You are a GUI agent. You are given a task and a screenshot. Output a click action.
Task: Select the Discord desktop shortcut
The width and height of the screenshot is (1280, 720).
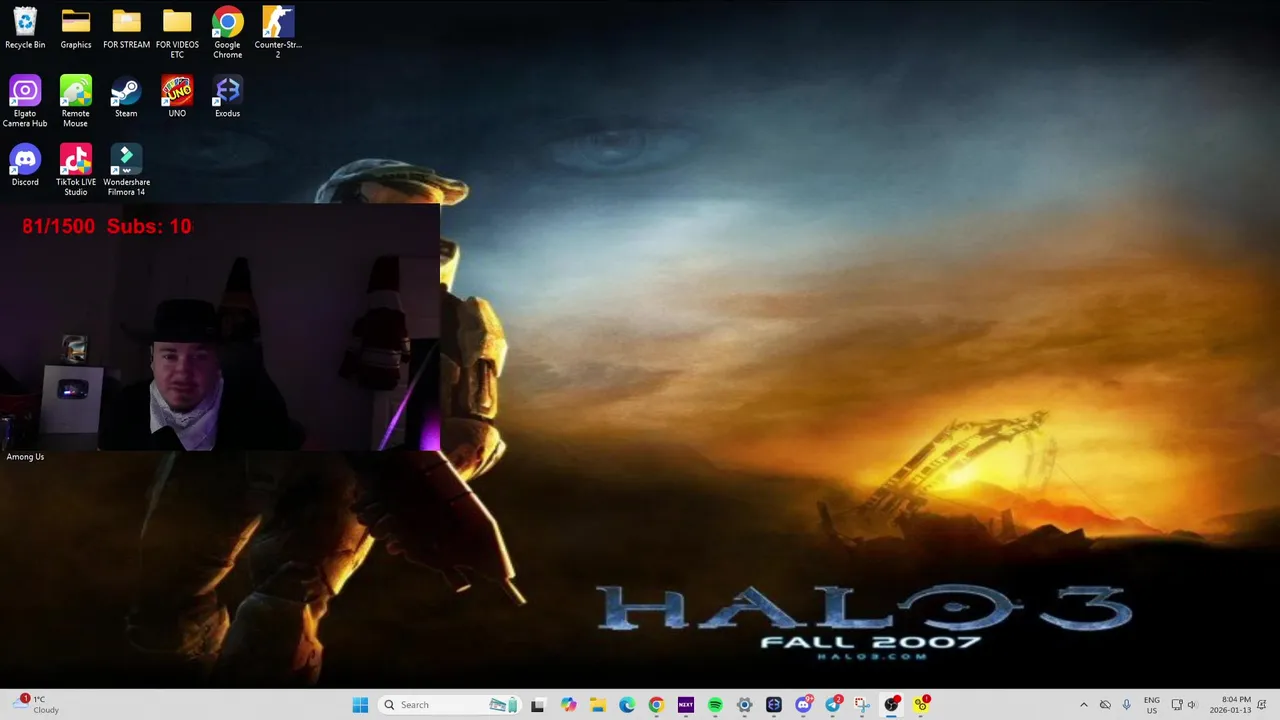coord(25,165)
